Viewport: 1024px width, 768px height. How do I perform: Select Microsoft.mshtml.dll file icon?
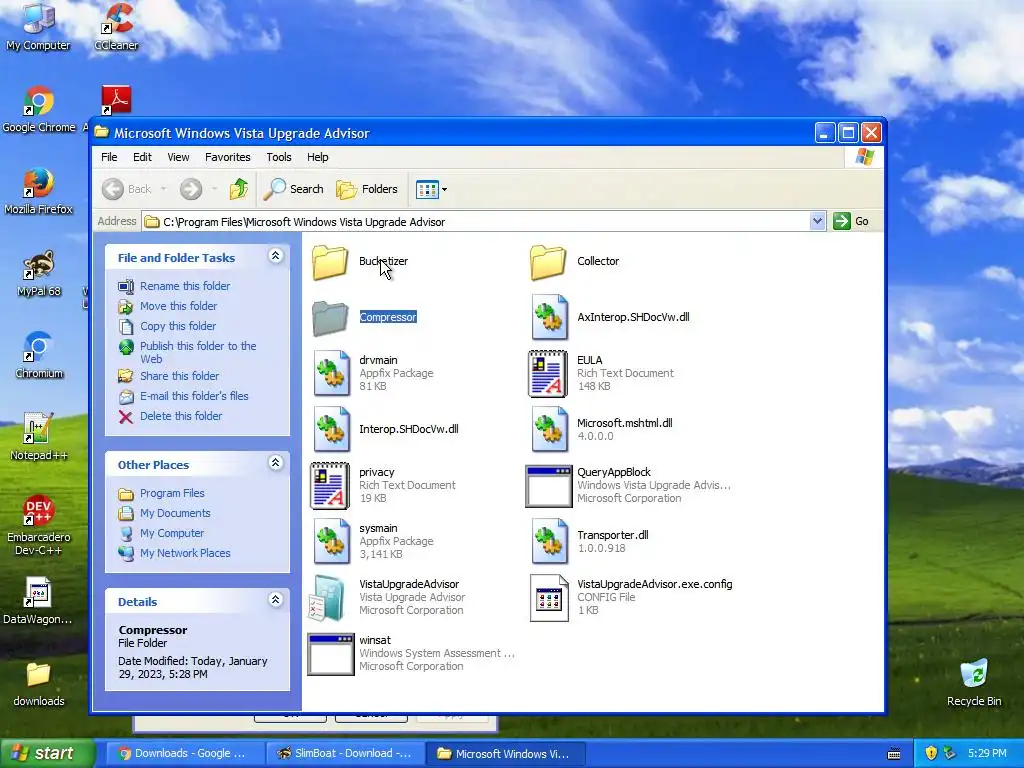(549, 430)
